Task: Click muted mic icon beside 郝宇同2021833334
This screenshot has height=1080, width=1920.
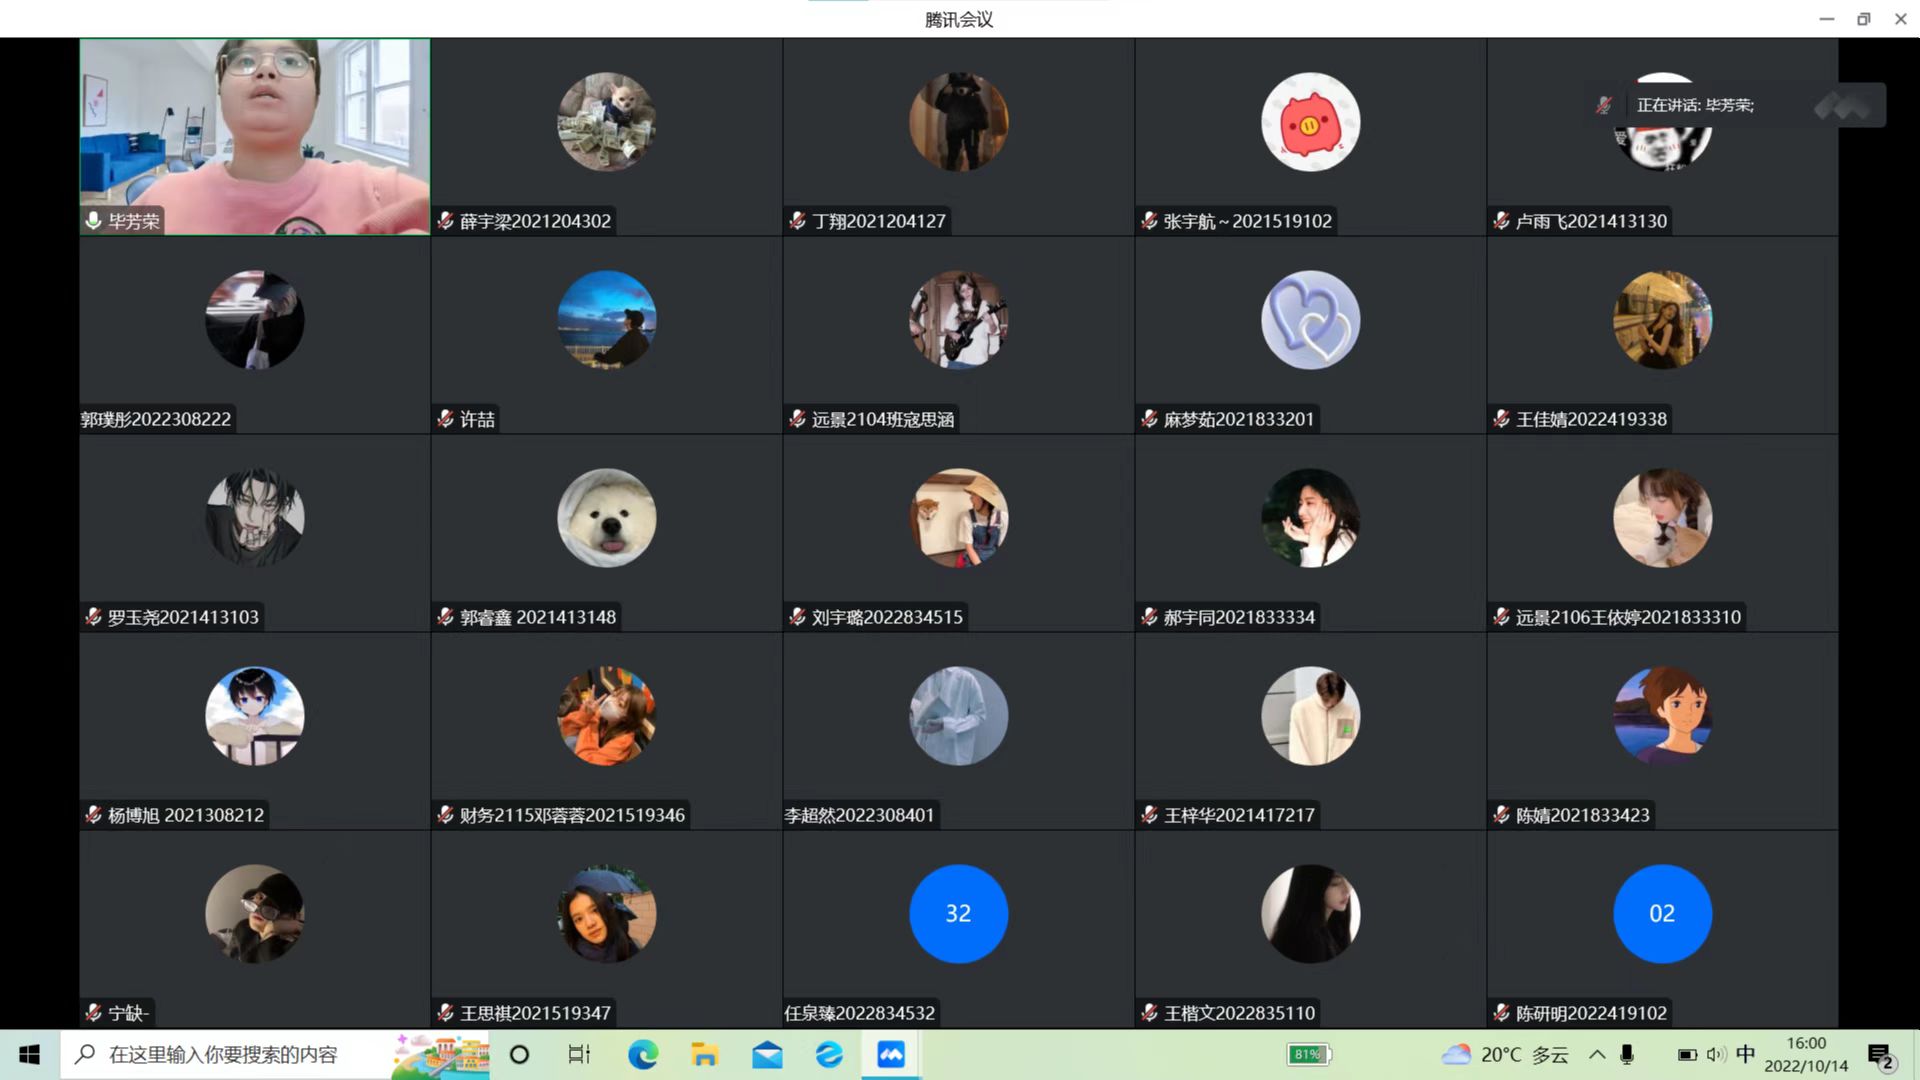Action: (x=1150, y=617)
